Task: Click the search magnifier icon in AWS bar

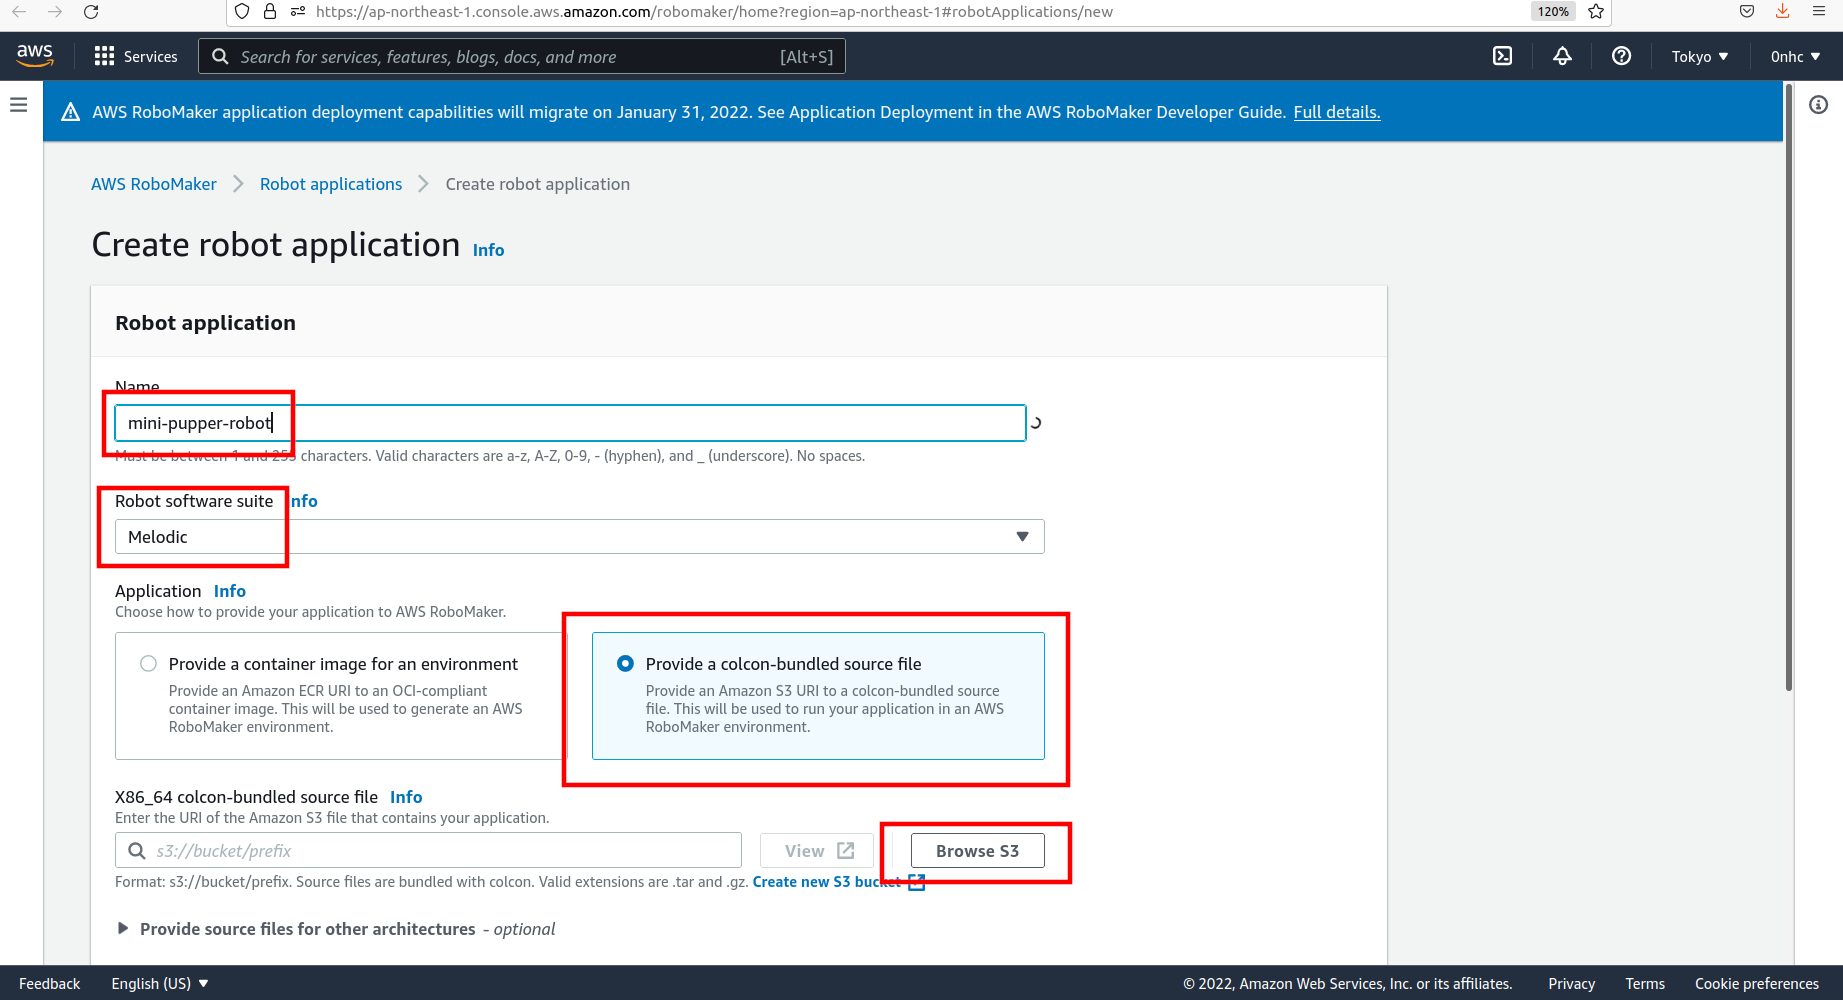Action: click(x=220, y=57)
